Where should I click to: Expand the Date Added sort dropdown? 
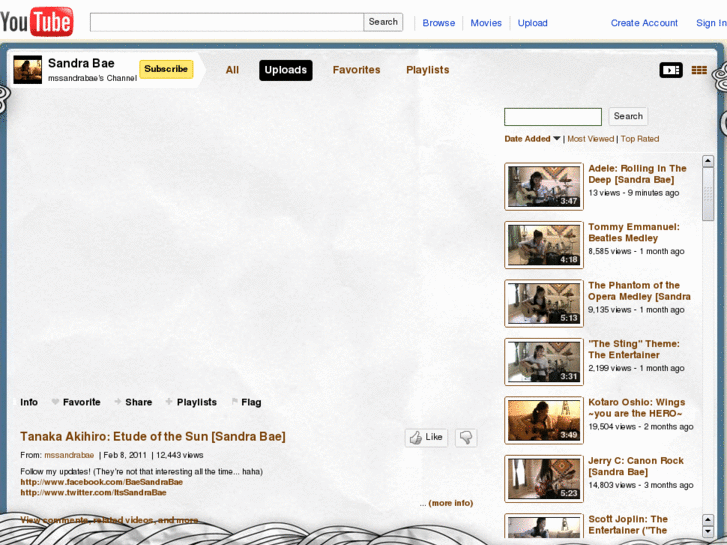coord(532,139)
